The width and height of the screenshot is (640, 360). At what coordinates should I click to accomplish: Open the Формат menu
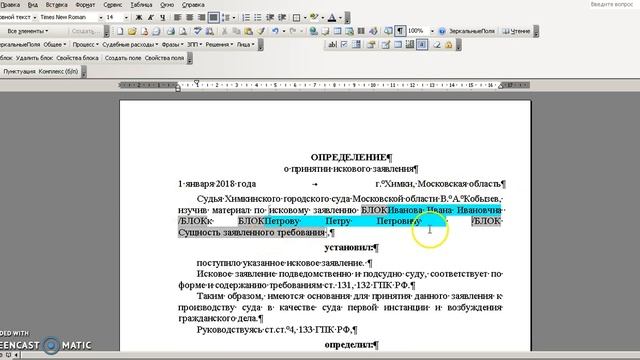85,5
